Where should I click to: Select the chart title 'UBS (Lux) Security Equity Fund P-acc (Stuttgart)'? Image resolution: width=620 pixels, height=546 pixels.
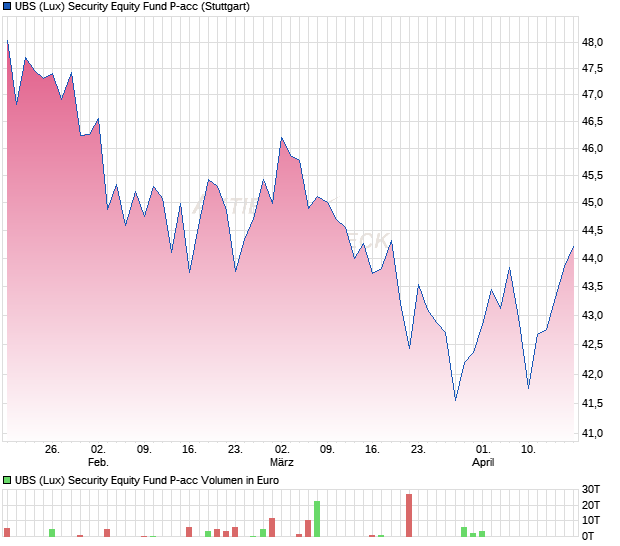coord(132,6)
